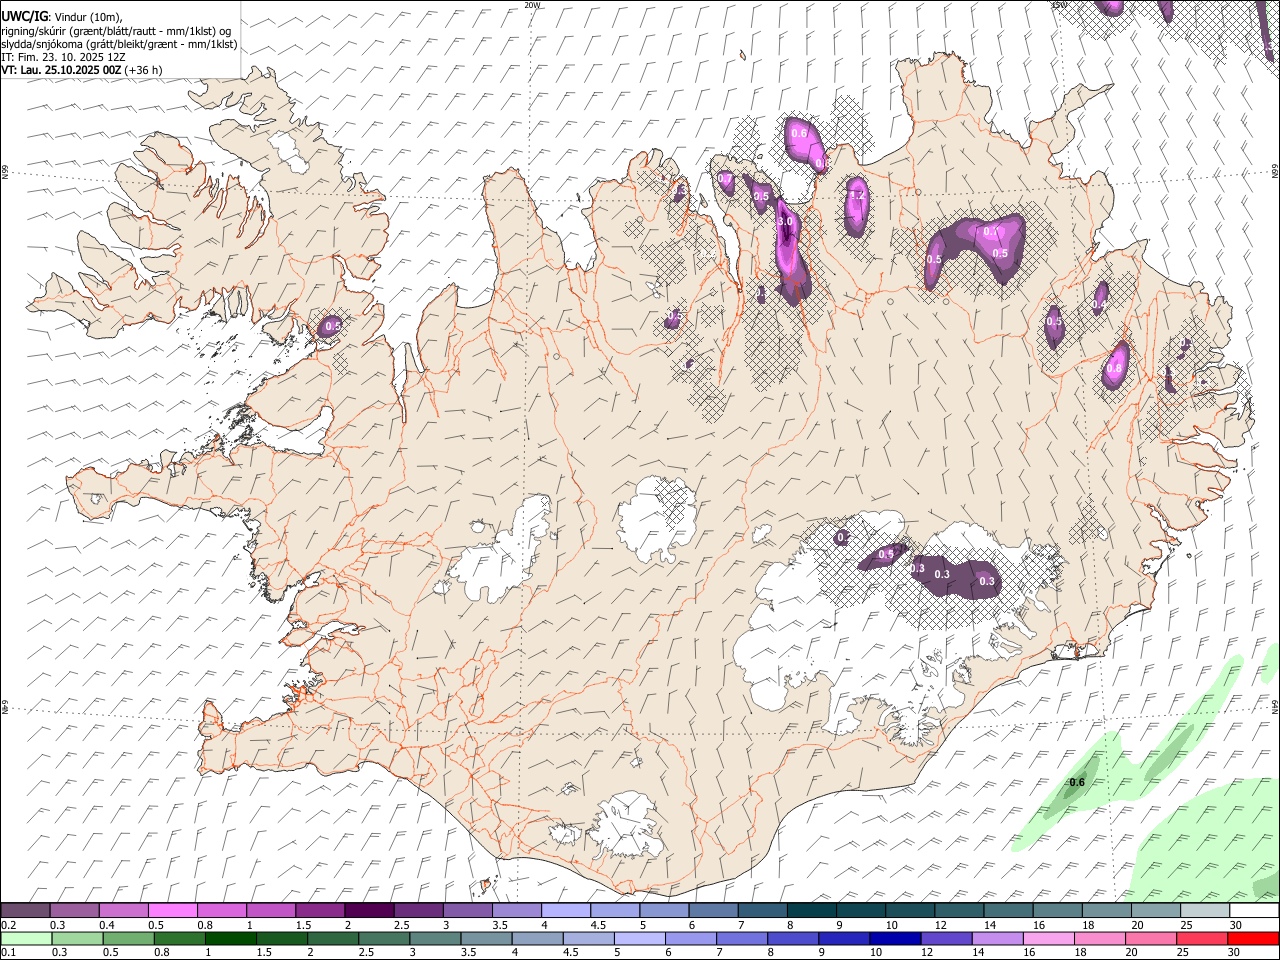Click the '0.6' value in the pink northern snow area
1280x960 pixels.
pos(798,133)
